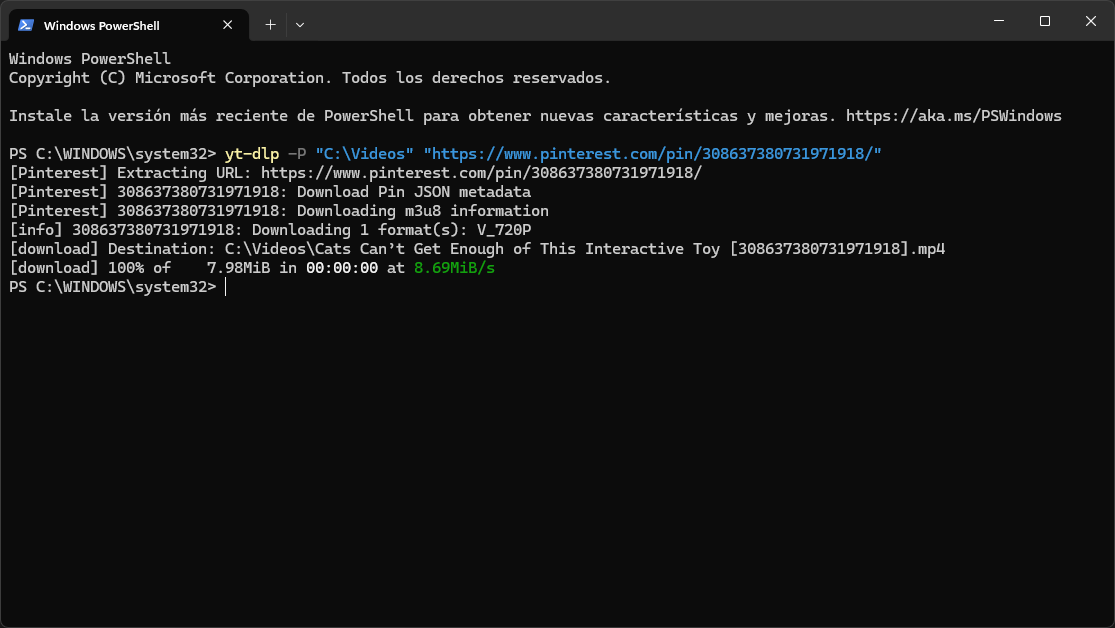The width and height of the screenshot is (1115, 628).
Task: Maximize the terminal window
Action: [x=1045, y=21]
